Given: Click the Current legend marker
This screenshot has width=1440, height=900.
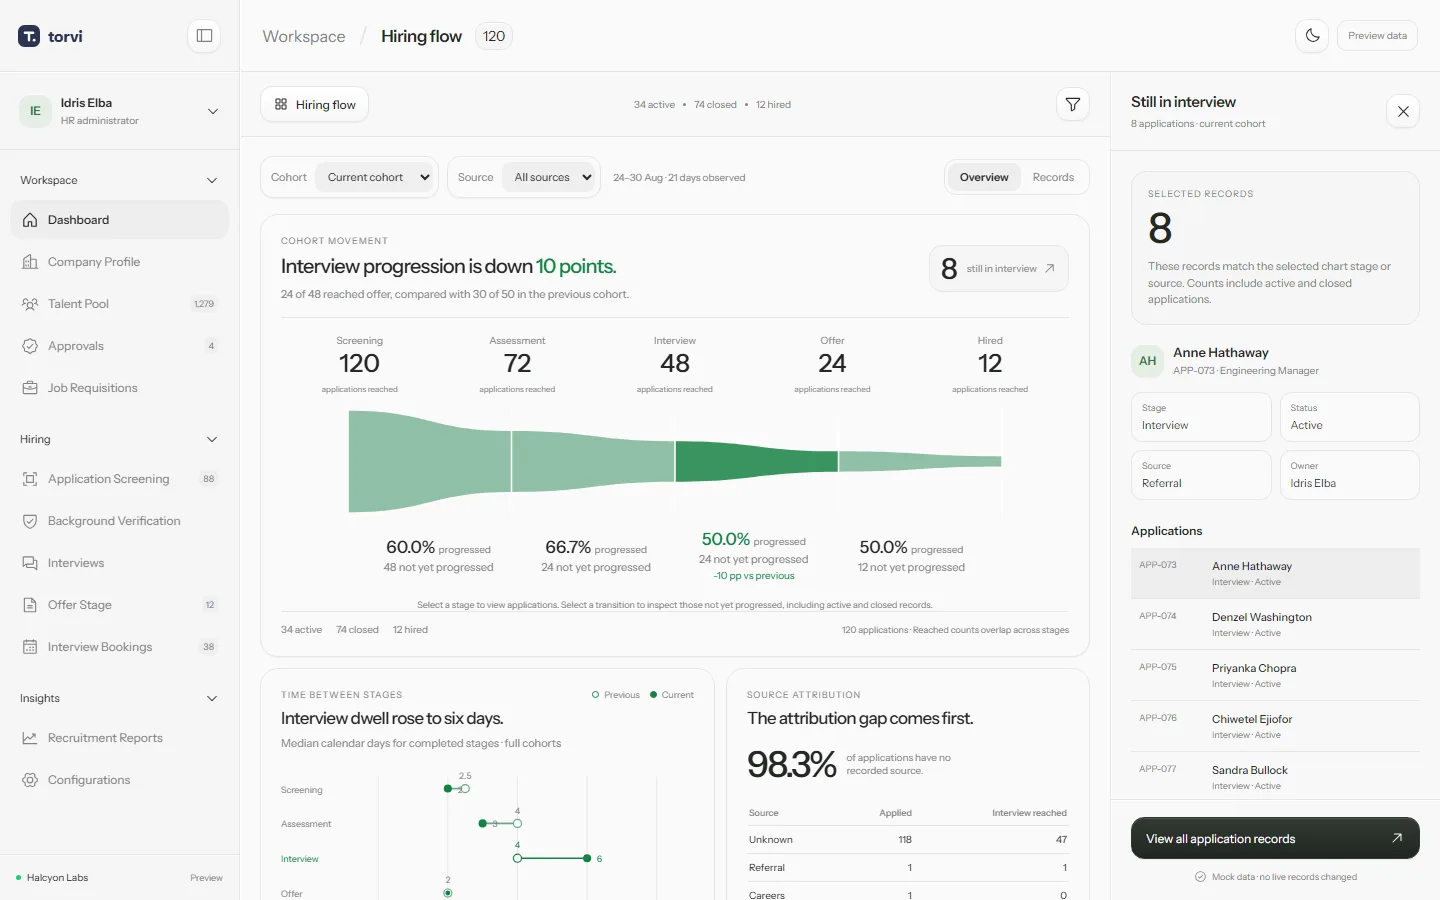Looking at the screenshot, I should click(x=654, y=694).
